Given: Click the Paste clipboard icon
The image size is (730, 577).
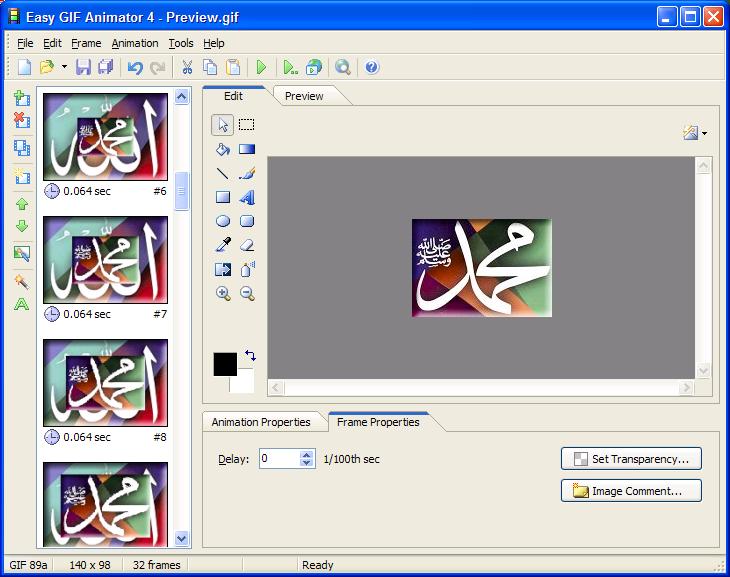Looking at the screenshot, I should [x=233, y=68].
